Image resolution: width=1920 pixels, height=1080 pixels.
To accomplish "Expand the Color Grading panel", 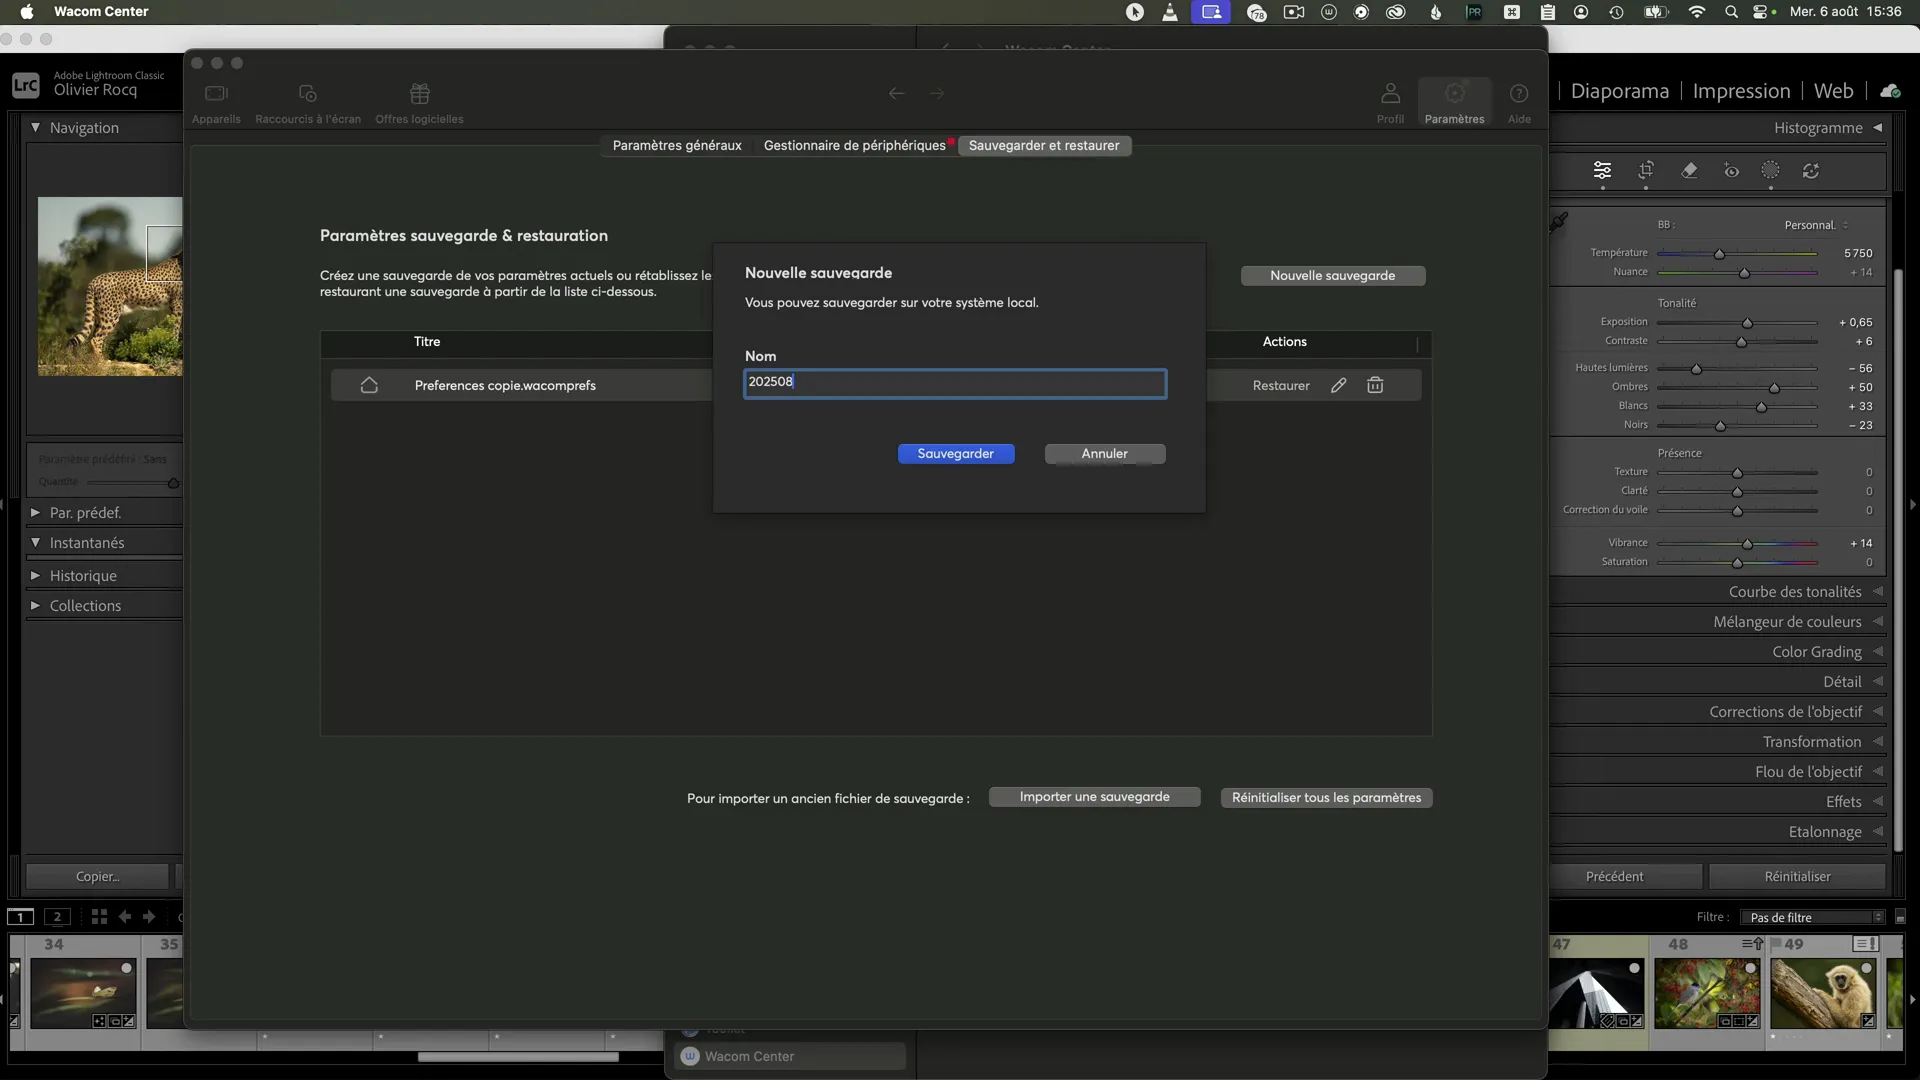I will point(1877,651).
